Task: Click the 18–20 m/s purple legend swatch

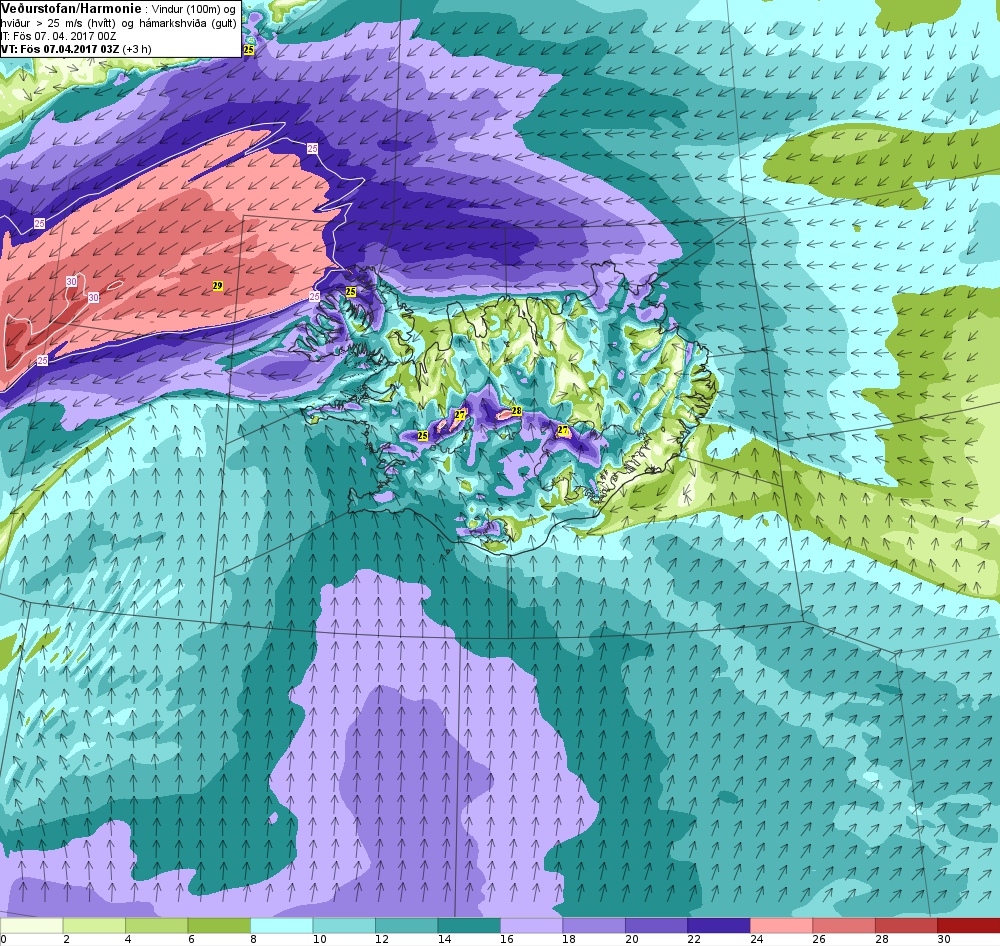Action: pos(594,925)
